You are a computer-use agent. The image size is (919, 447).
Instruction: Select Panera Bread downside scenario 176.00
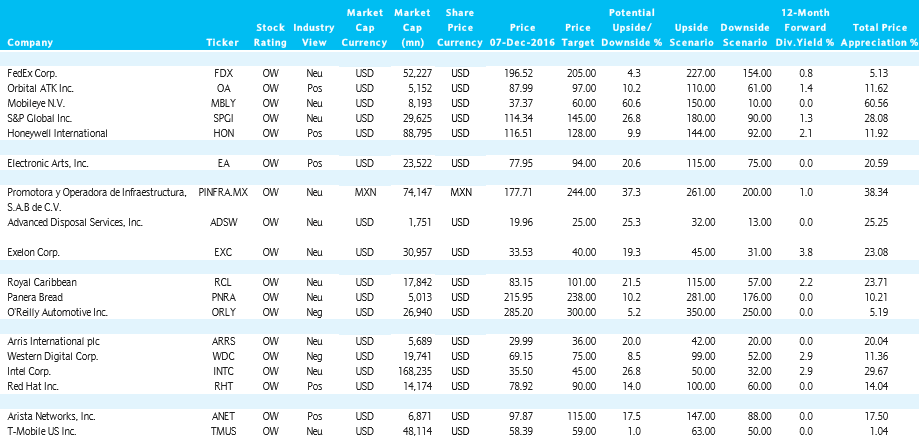(x=756, y=297)
